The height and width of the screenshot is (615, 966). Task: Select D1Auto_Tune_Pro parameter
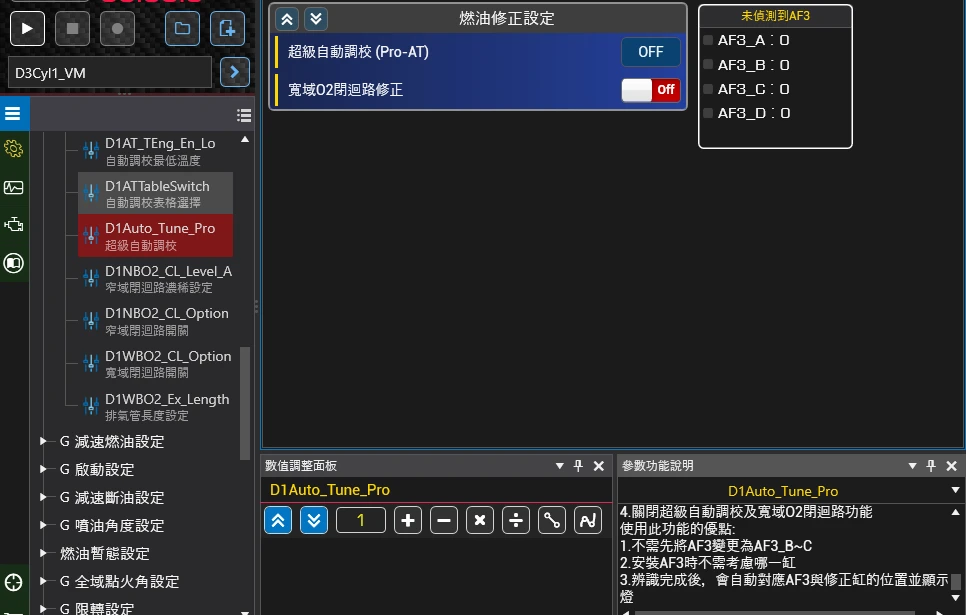click(156, 236)
